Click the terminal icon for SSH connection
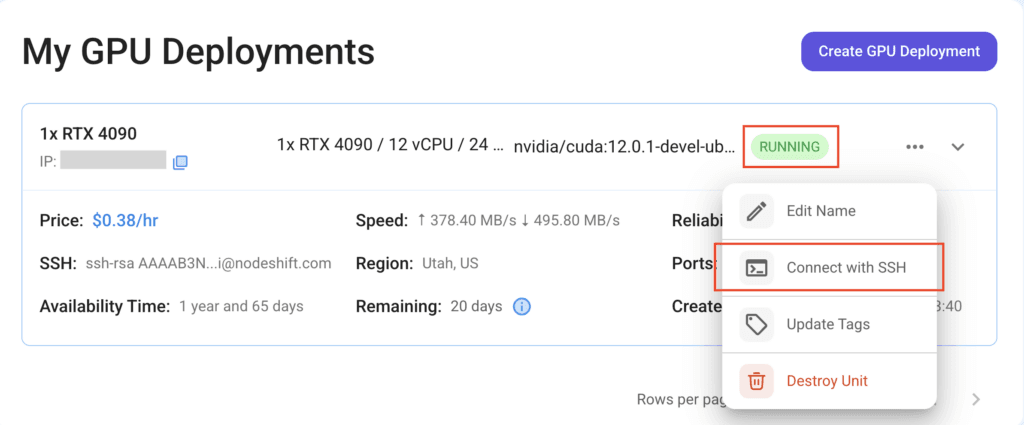This screenshot has width=1024, height=425. 756,268
